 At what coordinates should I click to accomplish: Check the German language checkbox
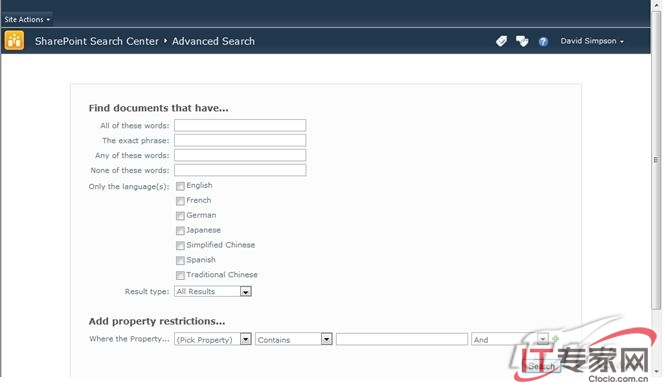tap(180, 215)
